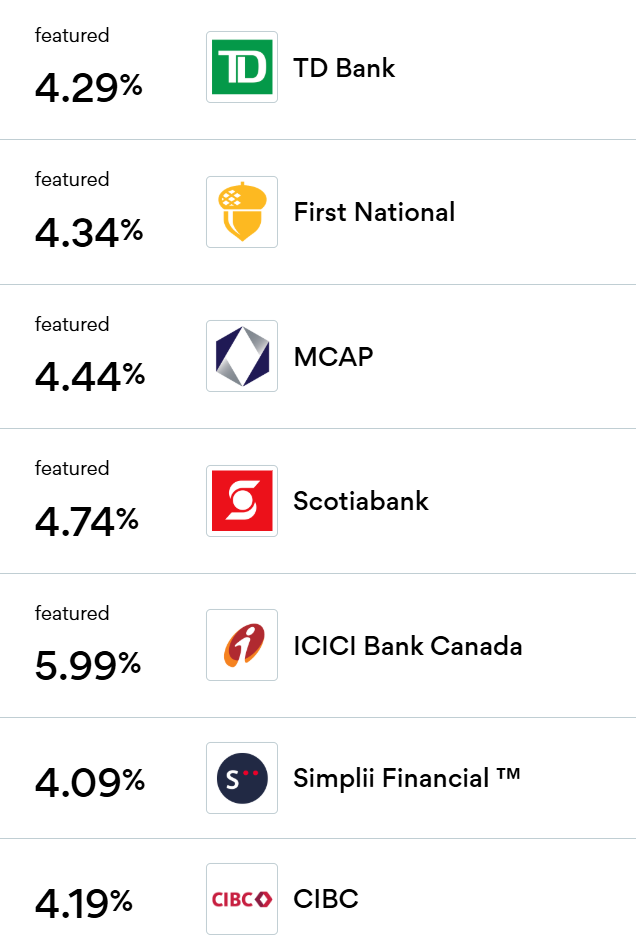Select the Scotiabank lender name
Screen dimensions: 636x945
click(x=360, y=500)
